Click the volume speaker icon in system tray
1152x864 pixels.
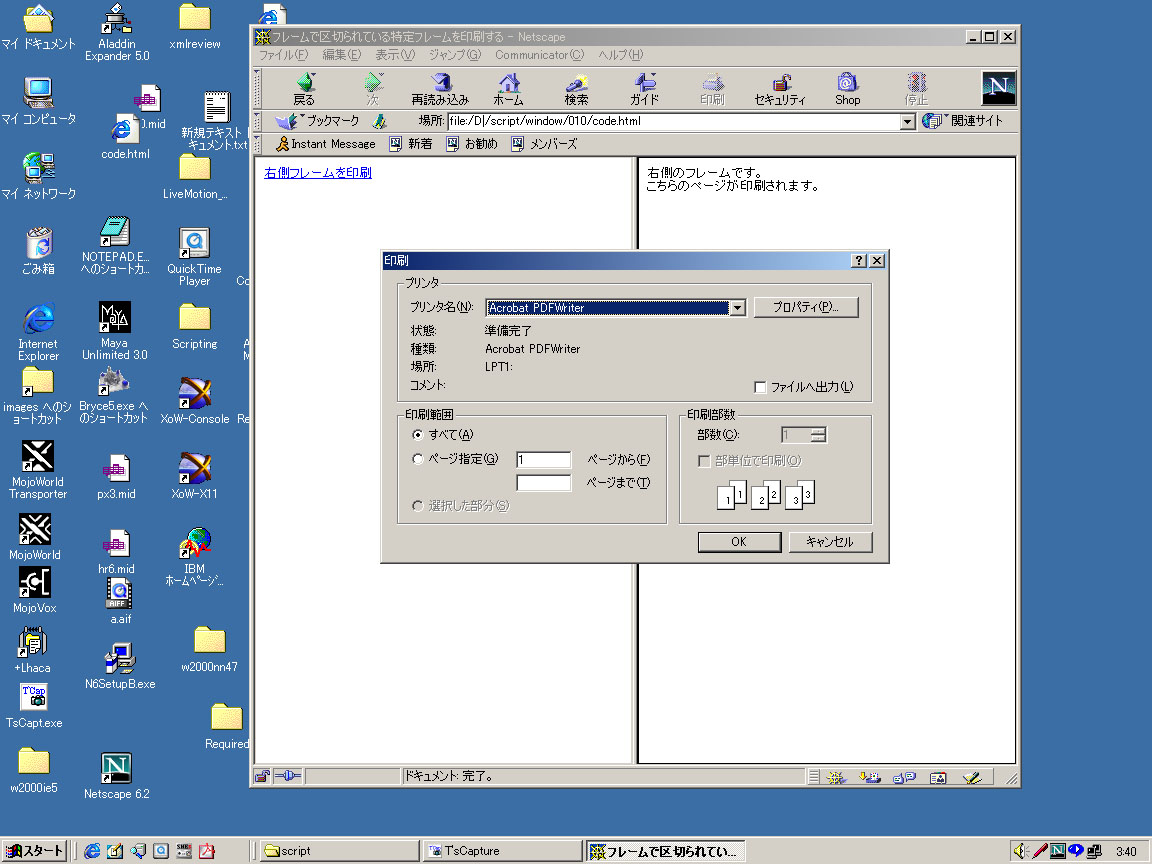pos(1020,851)
